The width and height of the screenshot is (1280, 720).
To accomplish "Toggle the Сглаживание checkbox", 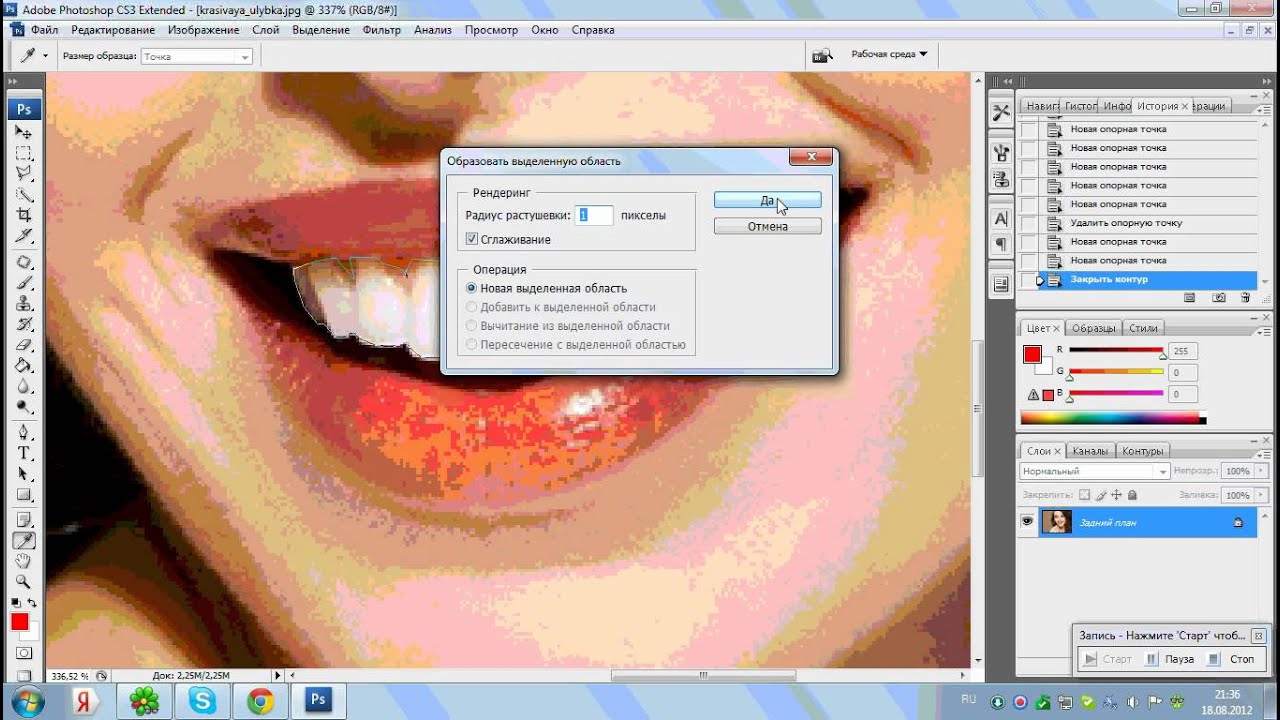I will click(472, 240).
